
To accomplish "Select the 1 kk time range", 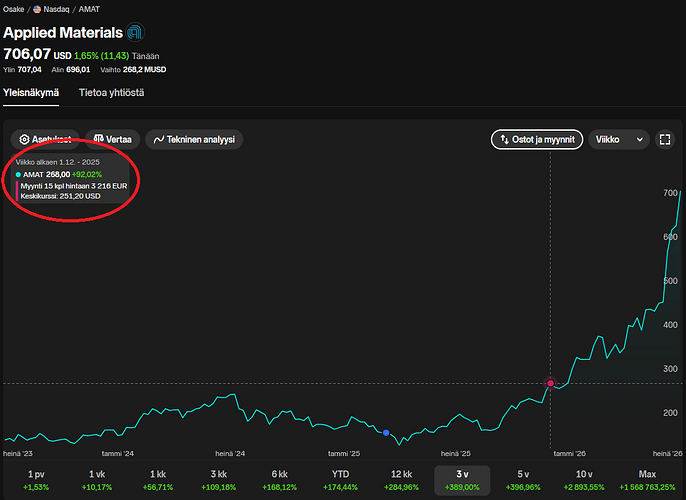I will click(x=158, y=480).
